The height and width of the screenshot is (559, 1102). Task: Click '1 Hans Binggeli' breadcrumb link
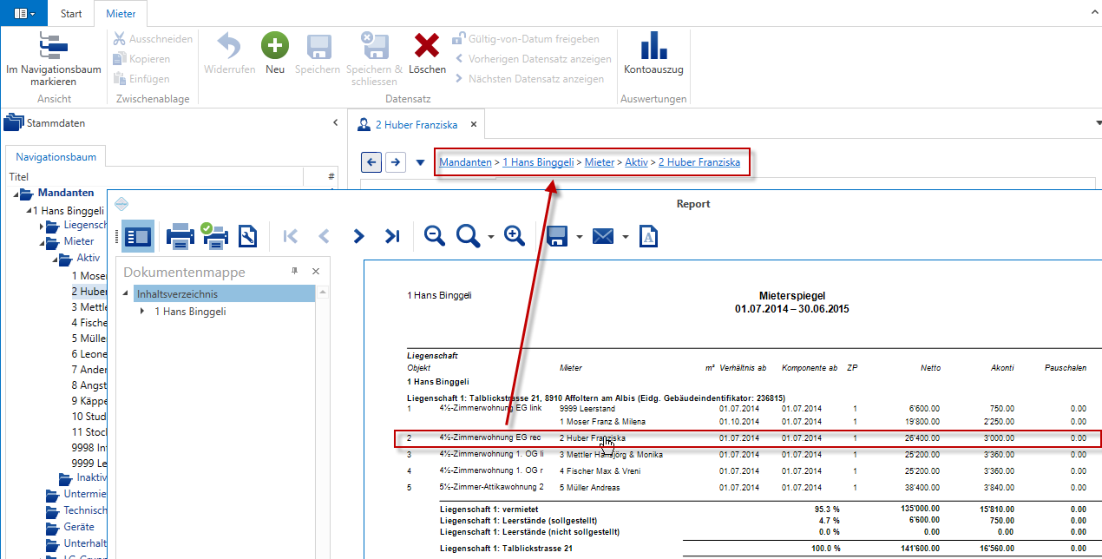(538, 162)
